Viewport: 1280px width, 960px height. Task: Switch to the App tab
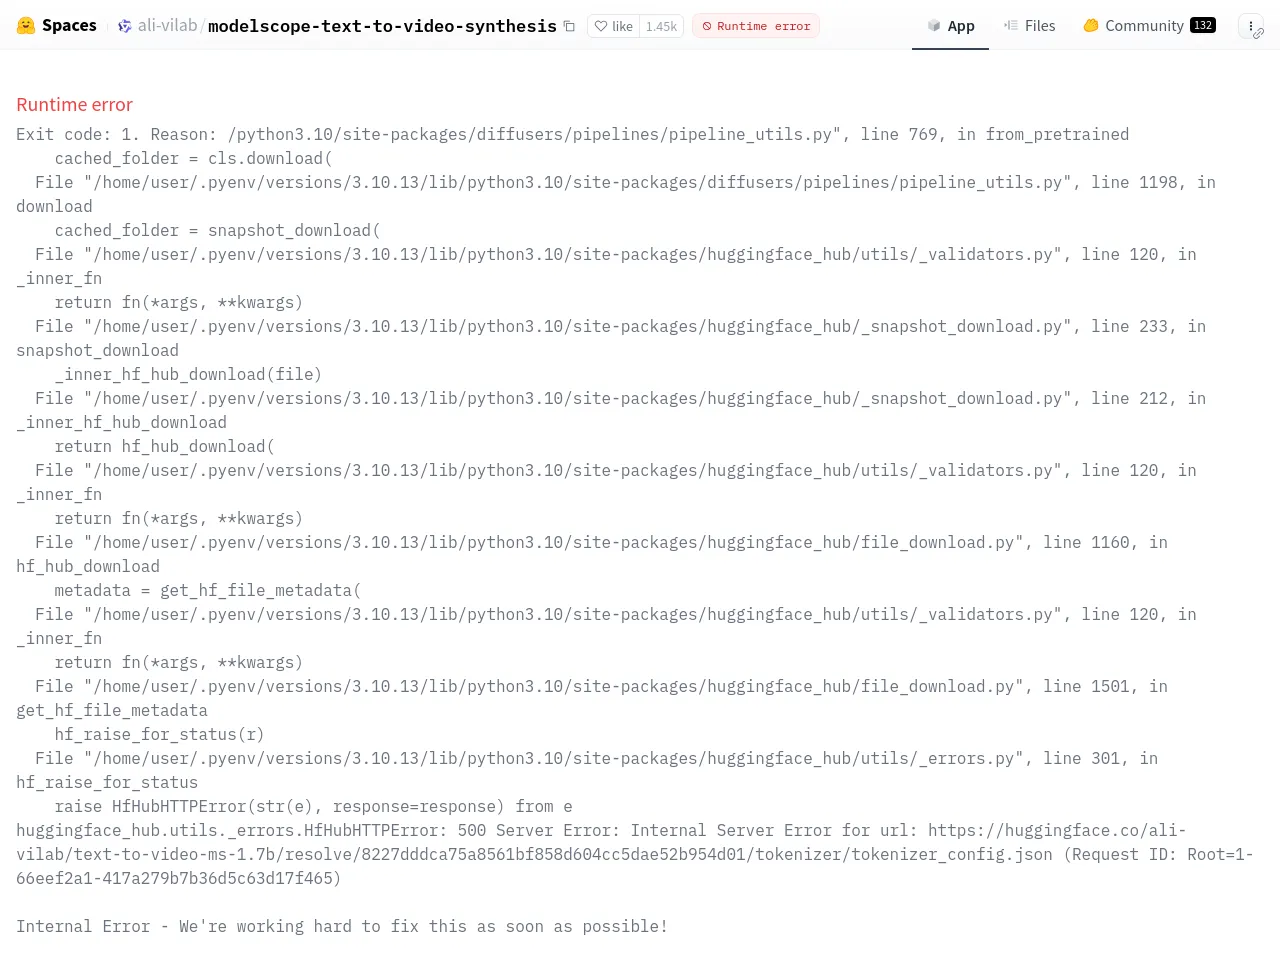click(x=950, y=26)
